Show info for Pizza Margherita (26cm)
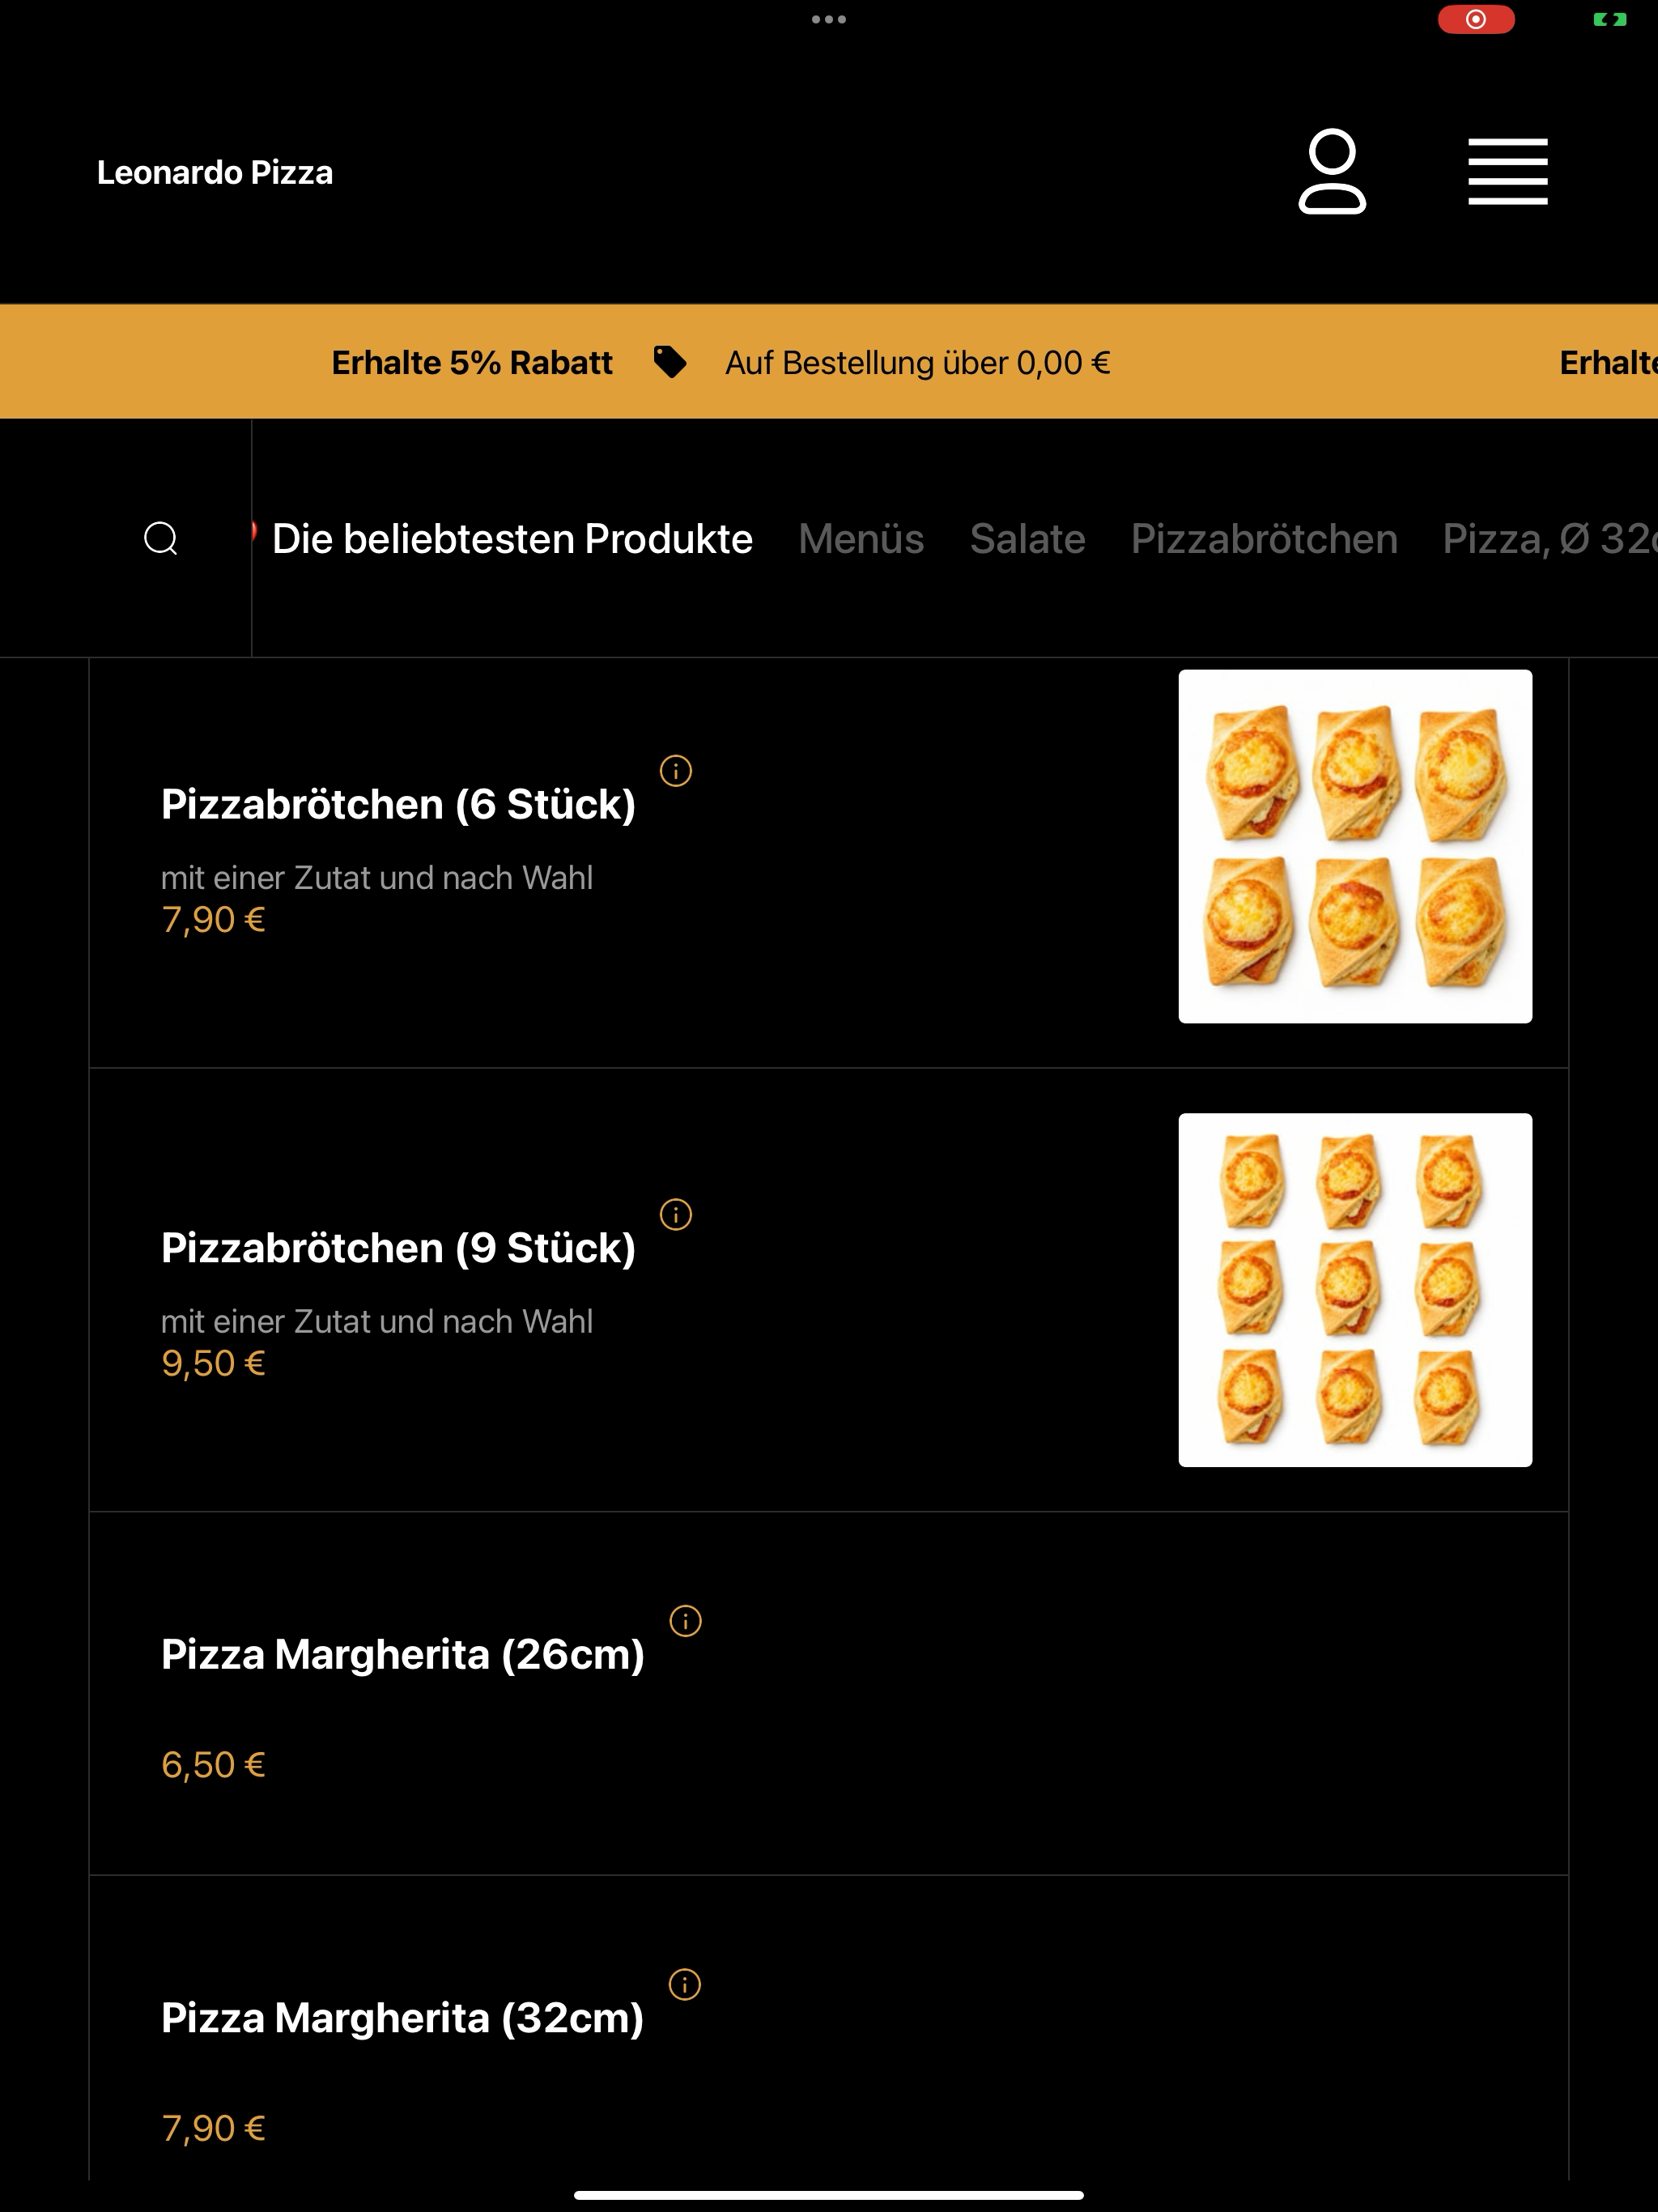The height and width of the screenshot is (2212, 1658). 685,1620
